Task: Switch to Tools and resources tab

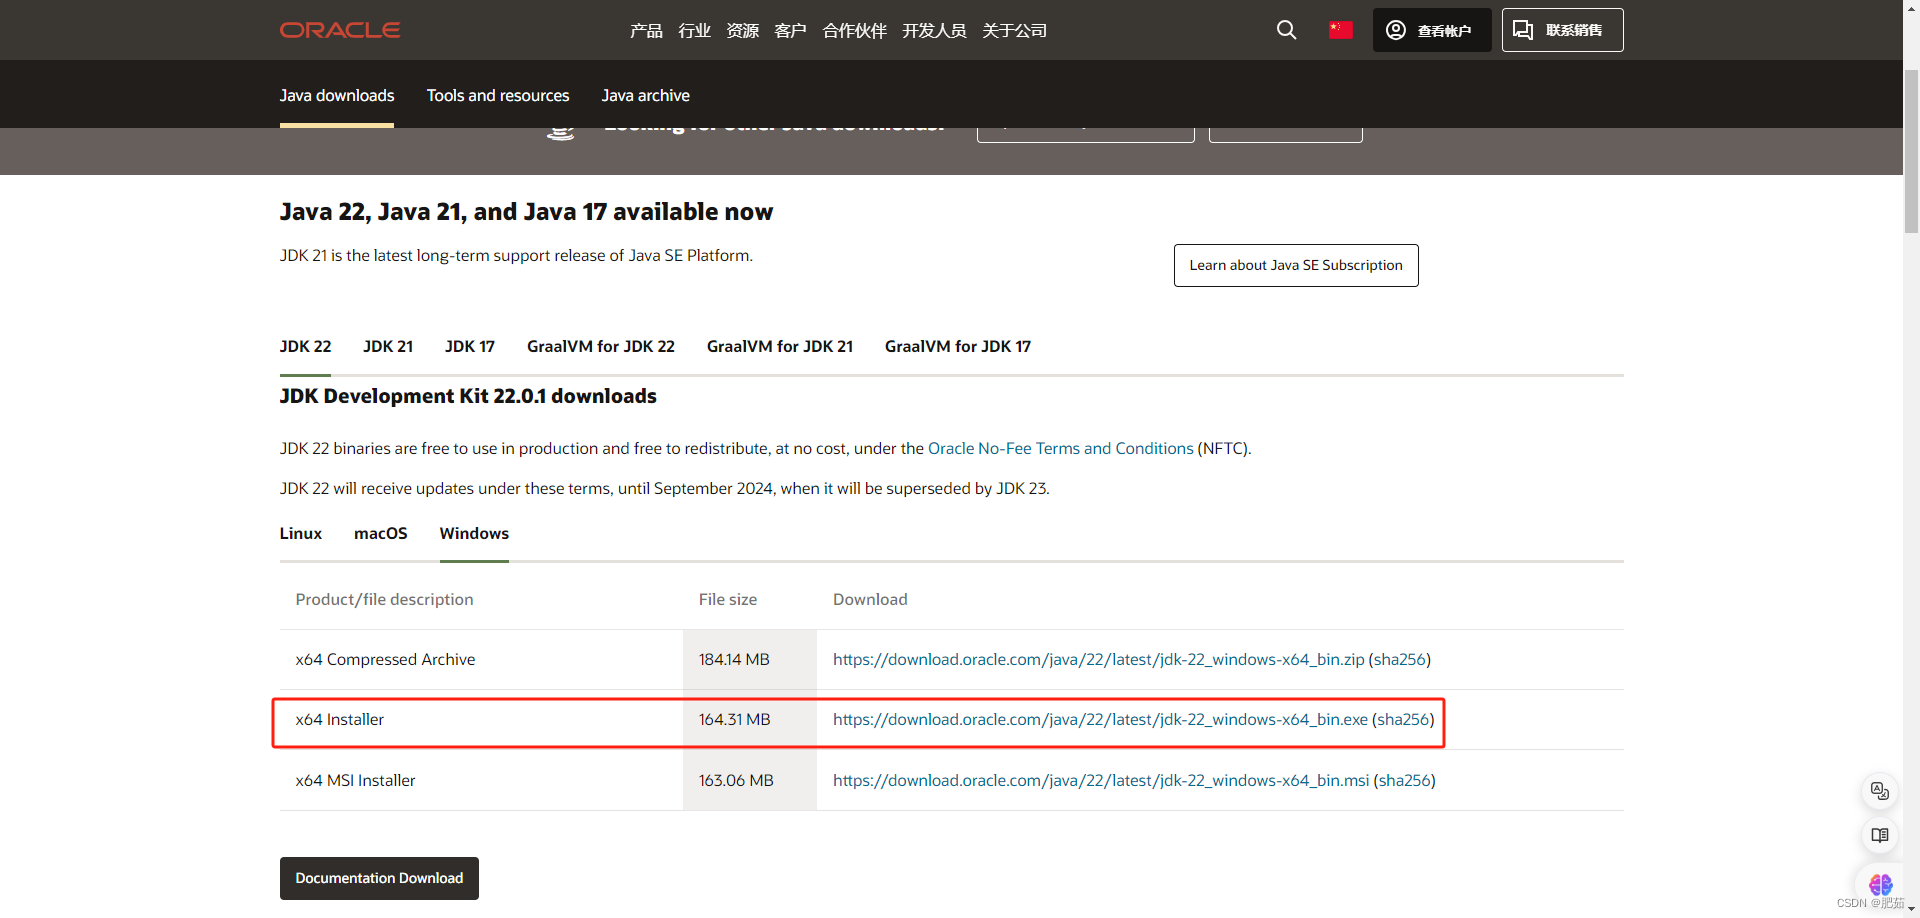Action: tap(498, 95)
